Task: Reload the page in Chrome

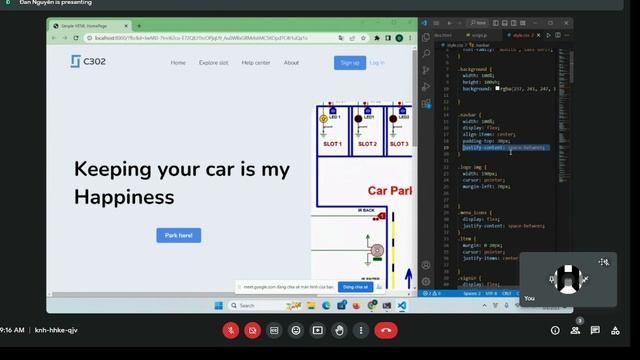Action: pyautogui.click(x=76, y=38)
